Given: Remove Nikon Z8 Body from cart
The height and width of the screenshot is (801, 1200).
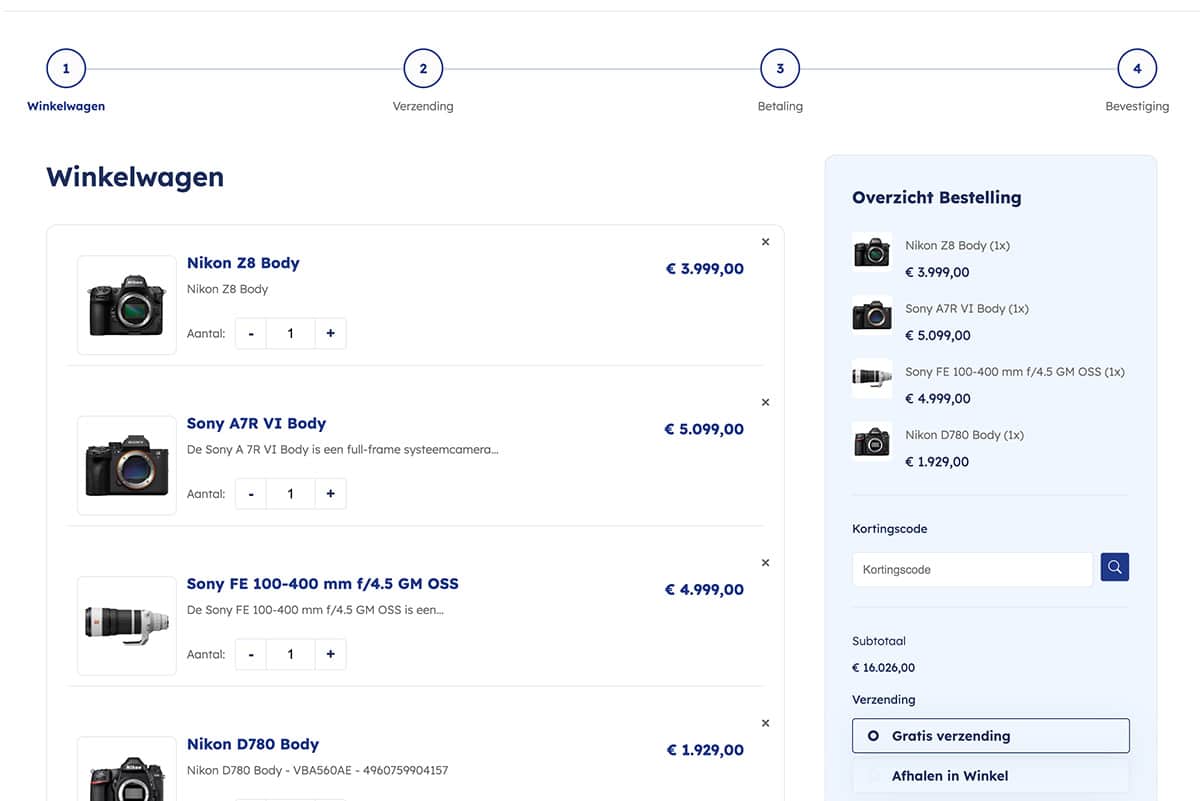Looking at the screenshot, I should [x=765, y=242].
